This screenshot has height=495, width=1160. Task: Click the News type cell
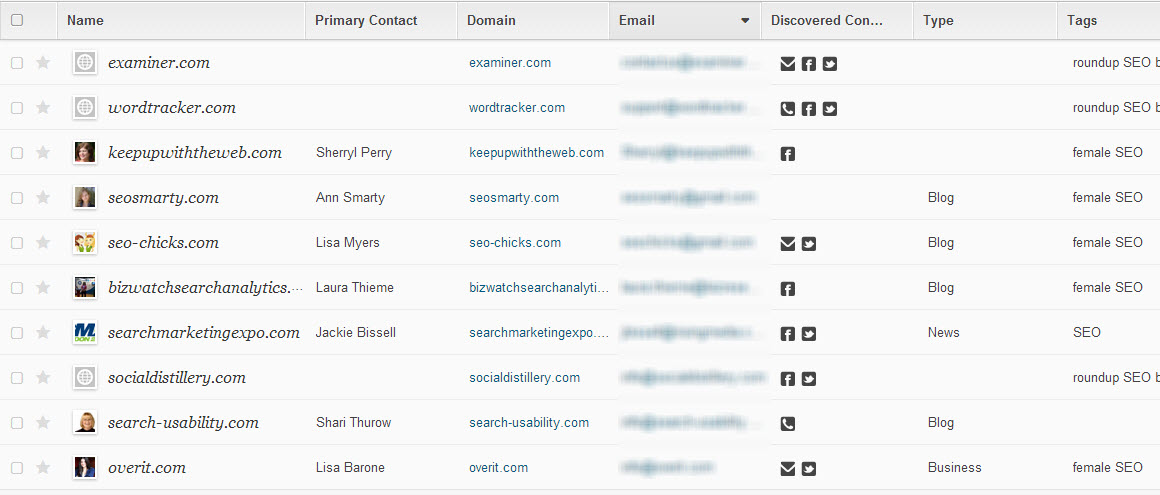click(x=943, y=333)
